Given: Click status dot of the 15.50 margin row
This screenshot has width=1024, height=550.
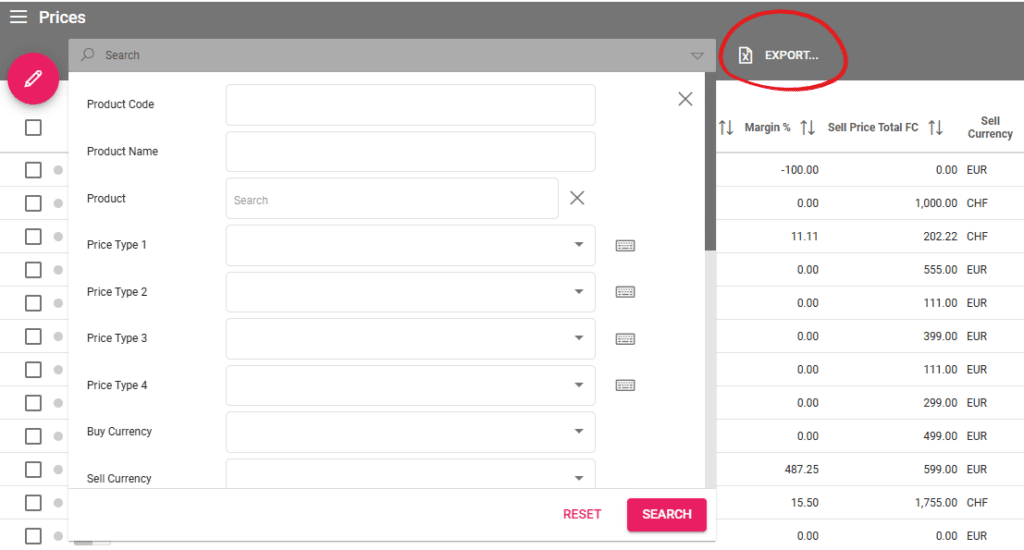Looking at the screenshot, I should (x=58, y=503).
